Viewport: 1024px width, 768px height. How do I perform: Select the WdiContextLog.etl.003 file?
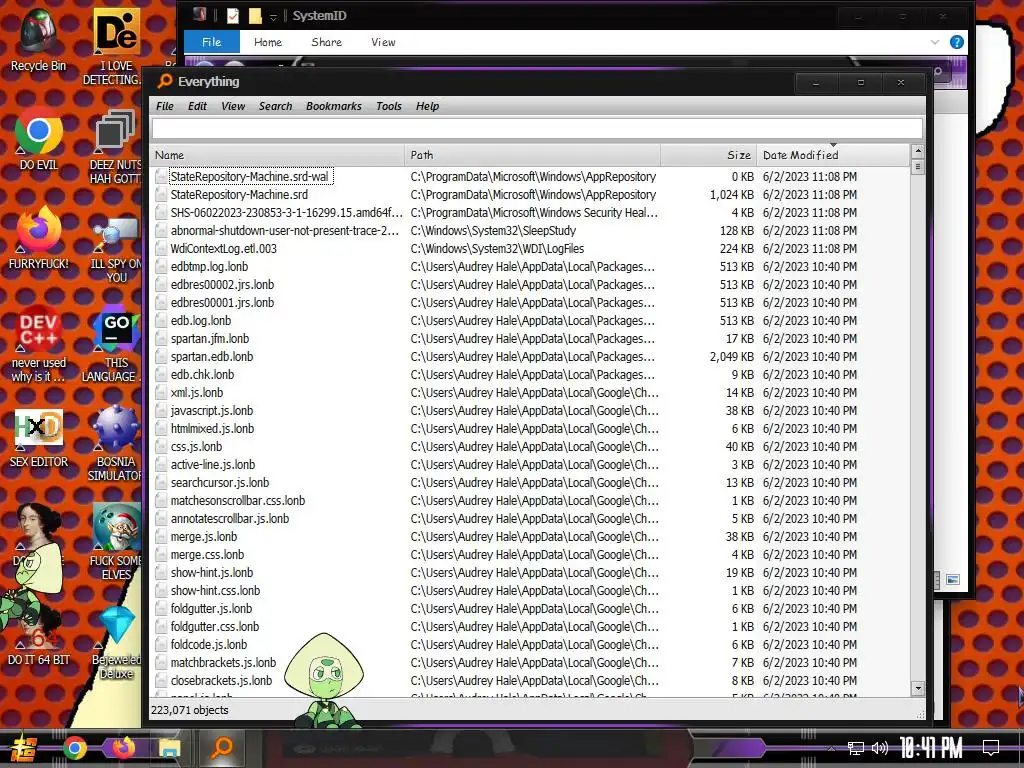coord(223,249)
